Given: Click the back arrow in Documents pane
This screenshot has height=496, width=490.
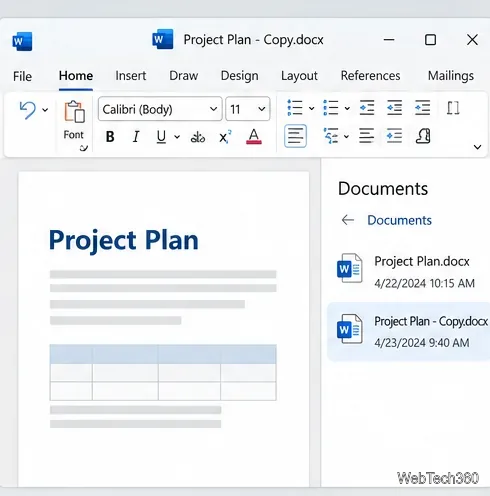Looking at the screenshot, I should (348, 220).
